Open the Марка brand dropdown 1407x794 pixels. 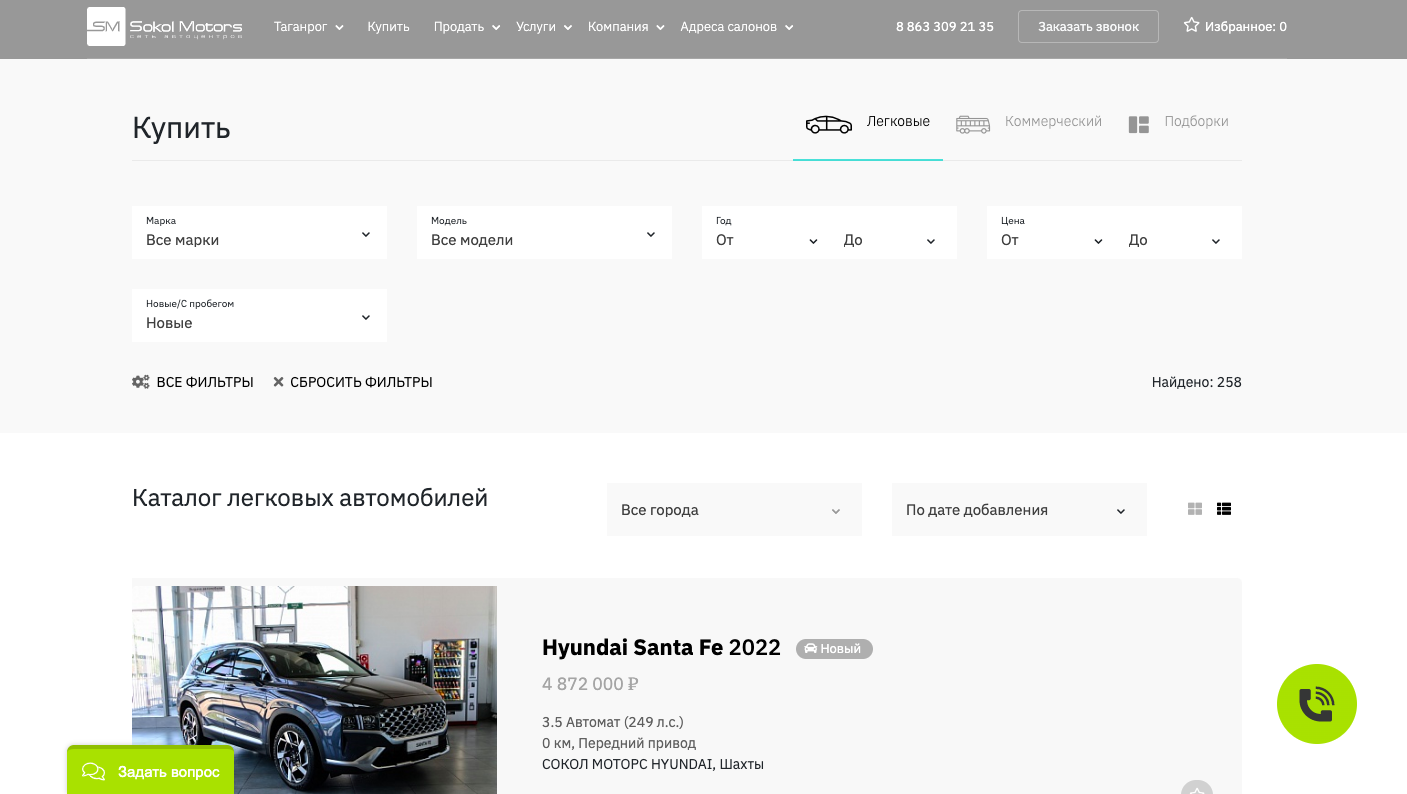pos(259,232)
